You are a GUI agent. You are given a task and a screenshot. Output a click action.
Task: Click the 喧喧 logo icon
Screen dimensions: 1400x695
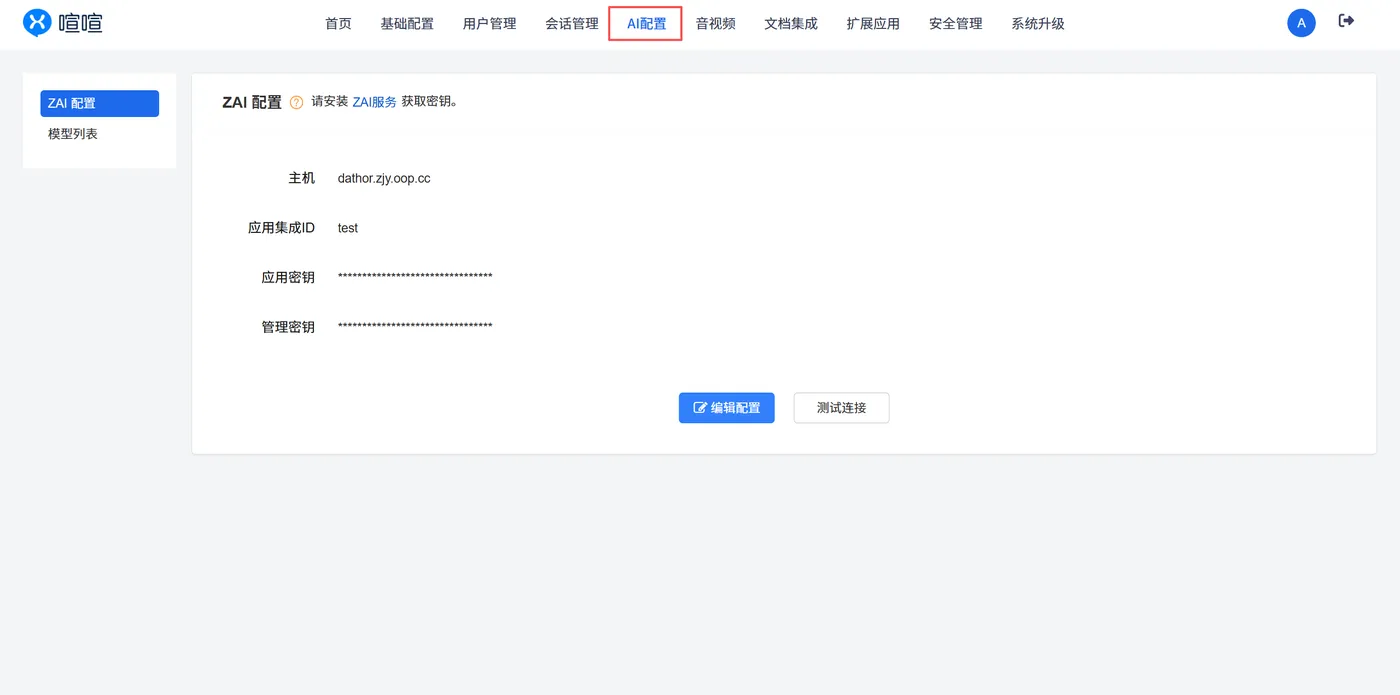(37, 22)
